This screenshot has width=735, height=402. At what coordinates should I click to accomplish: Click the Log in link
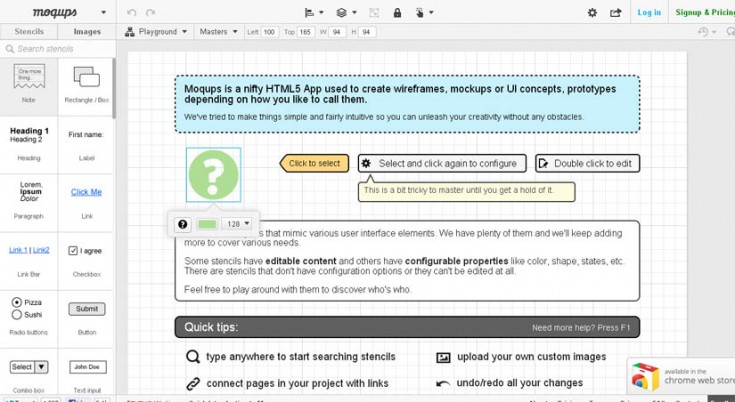point(649,13)
